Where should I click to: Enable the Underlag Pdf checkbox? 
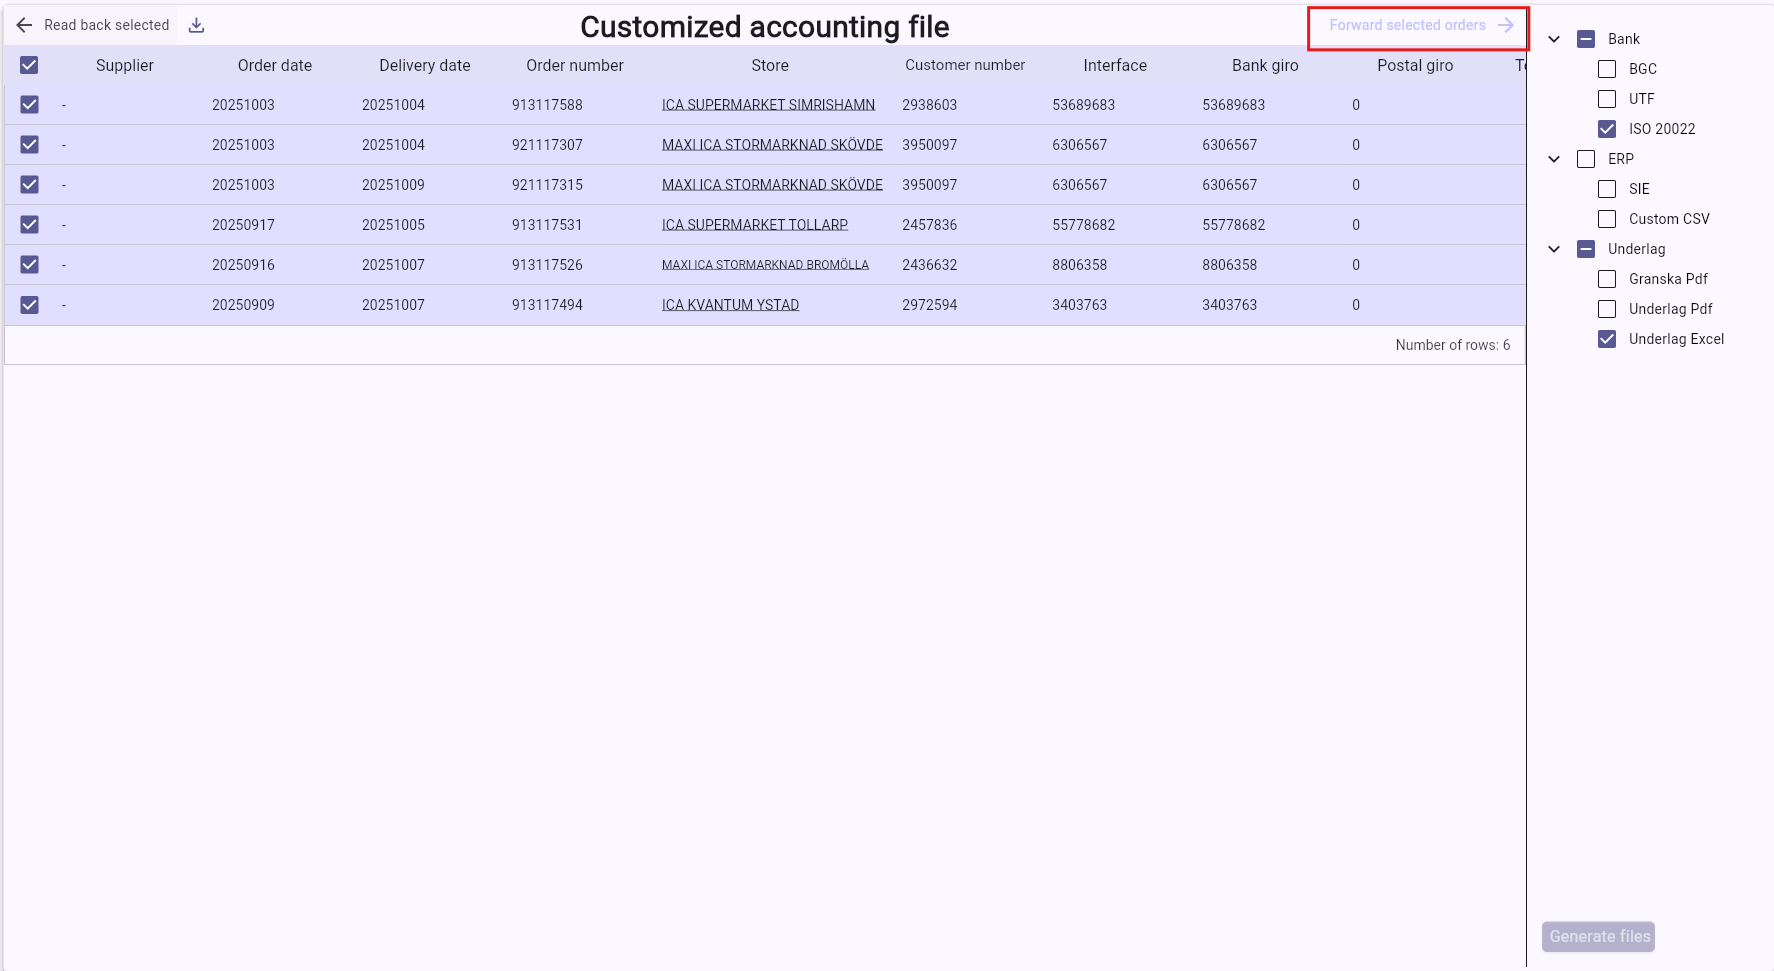(1607, 309)
